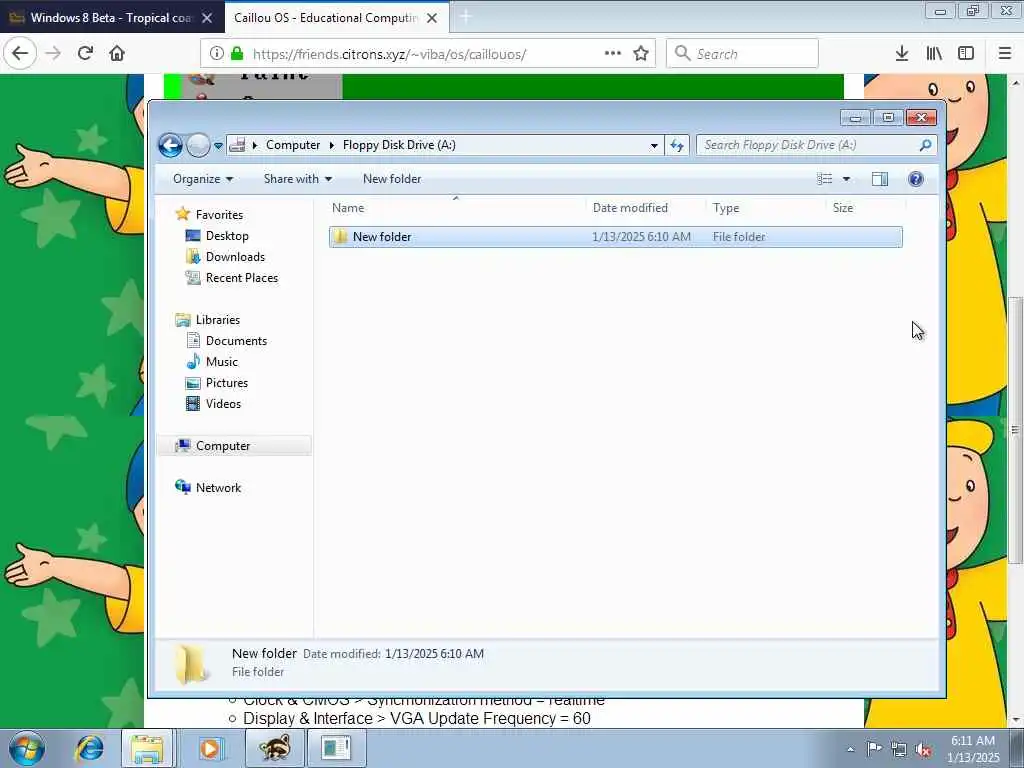Show hidden system tray icons
1024x768 pixels.
coord(850,749)
